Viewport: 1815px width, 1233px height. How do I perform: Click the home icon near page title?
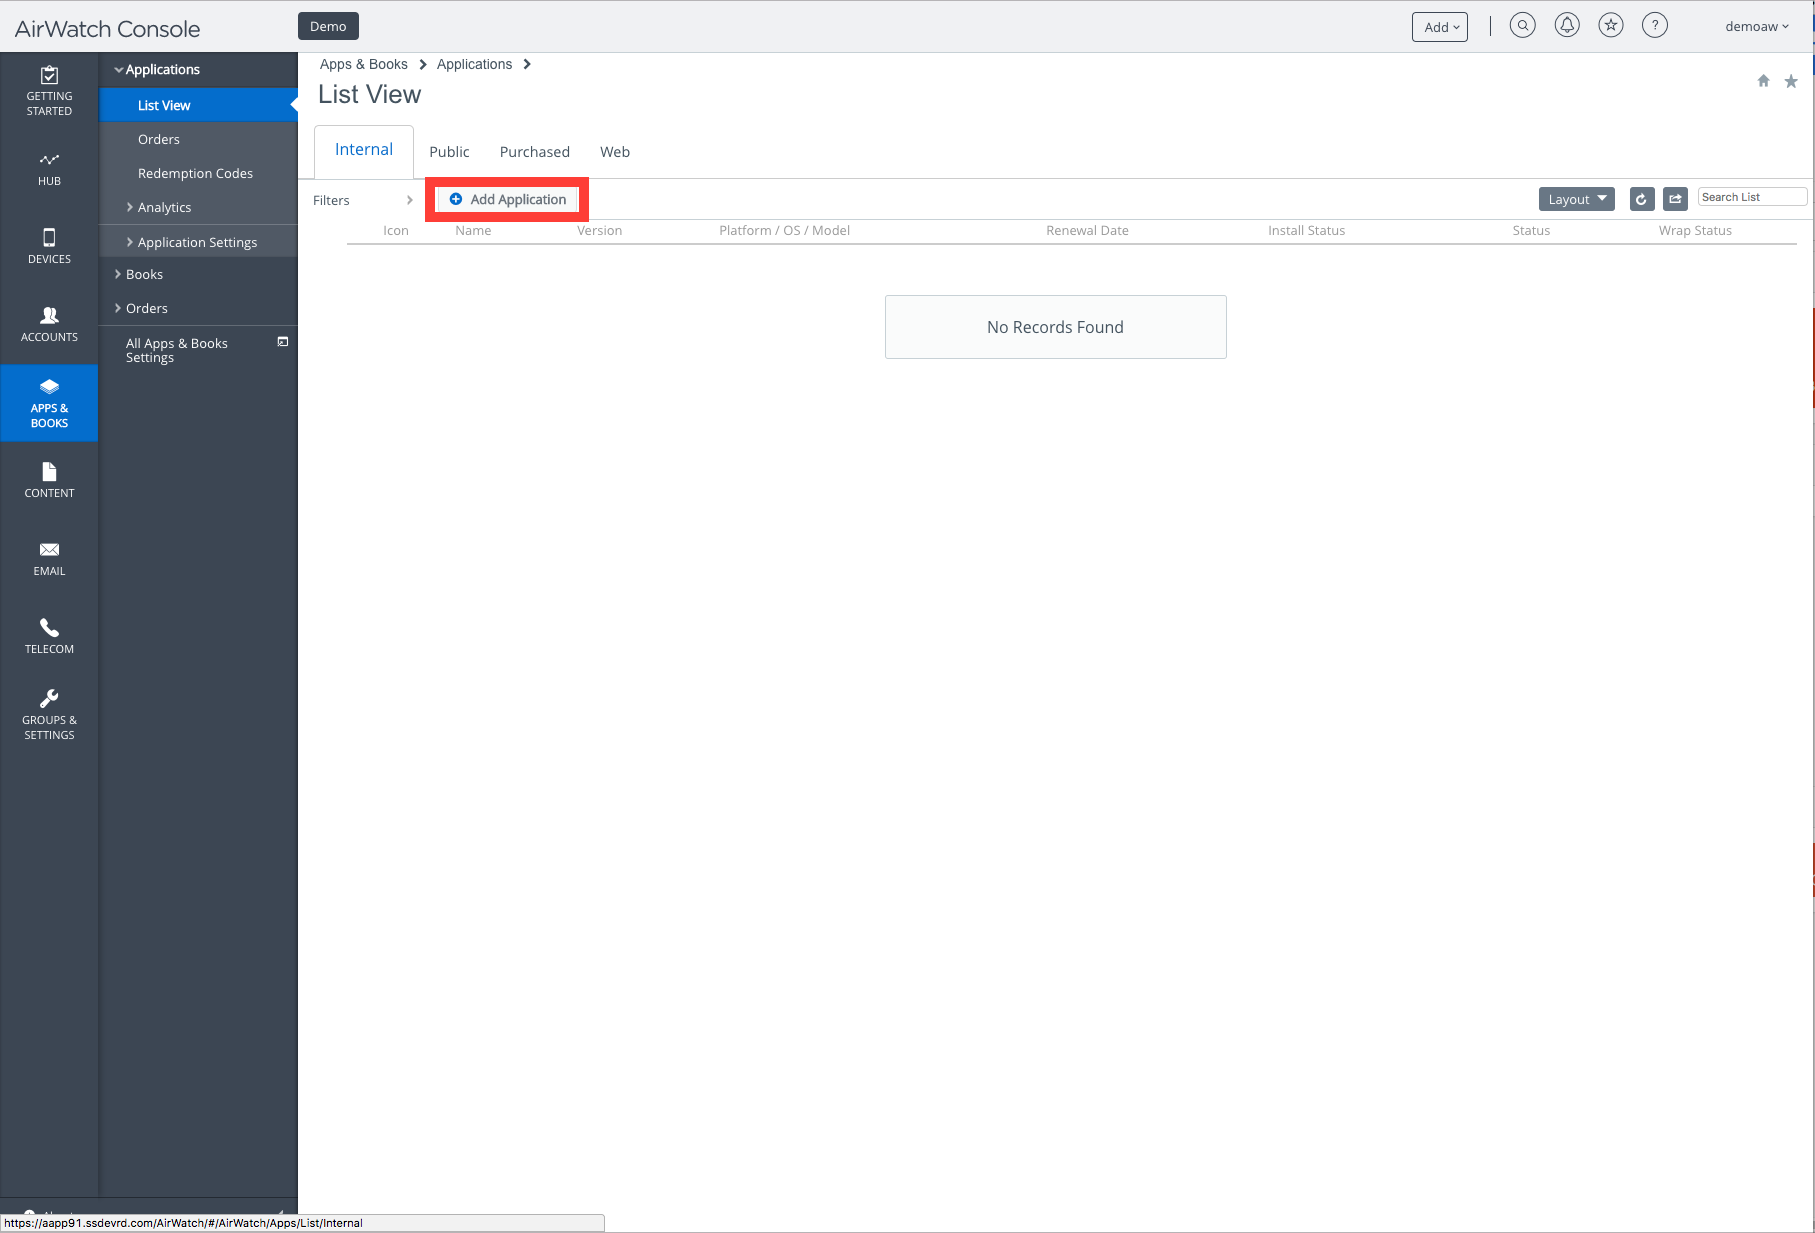click(x=1763, y=81)
